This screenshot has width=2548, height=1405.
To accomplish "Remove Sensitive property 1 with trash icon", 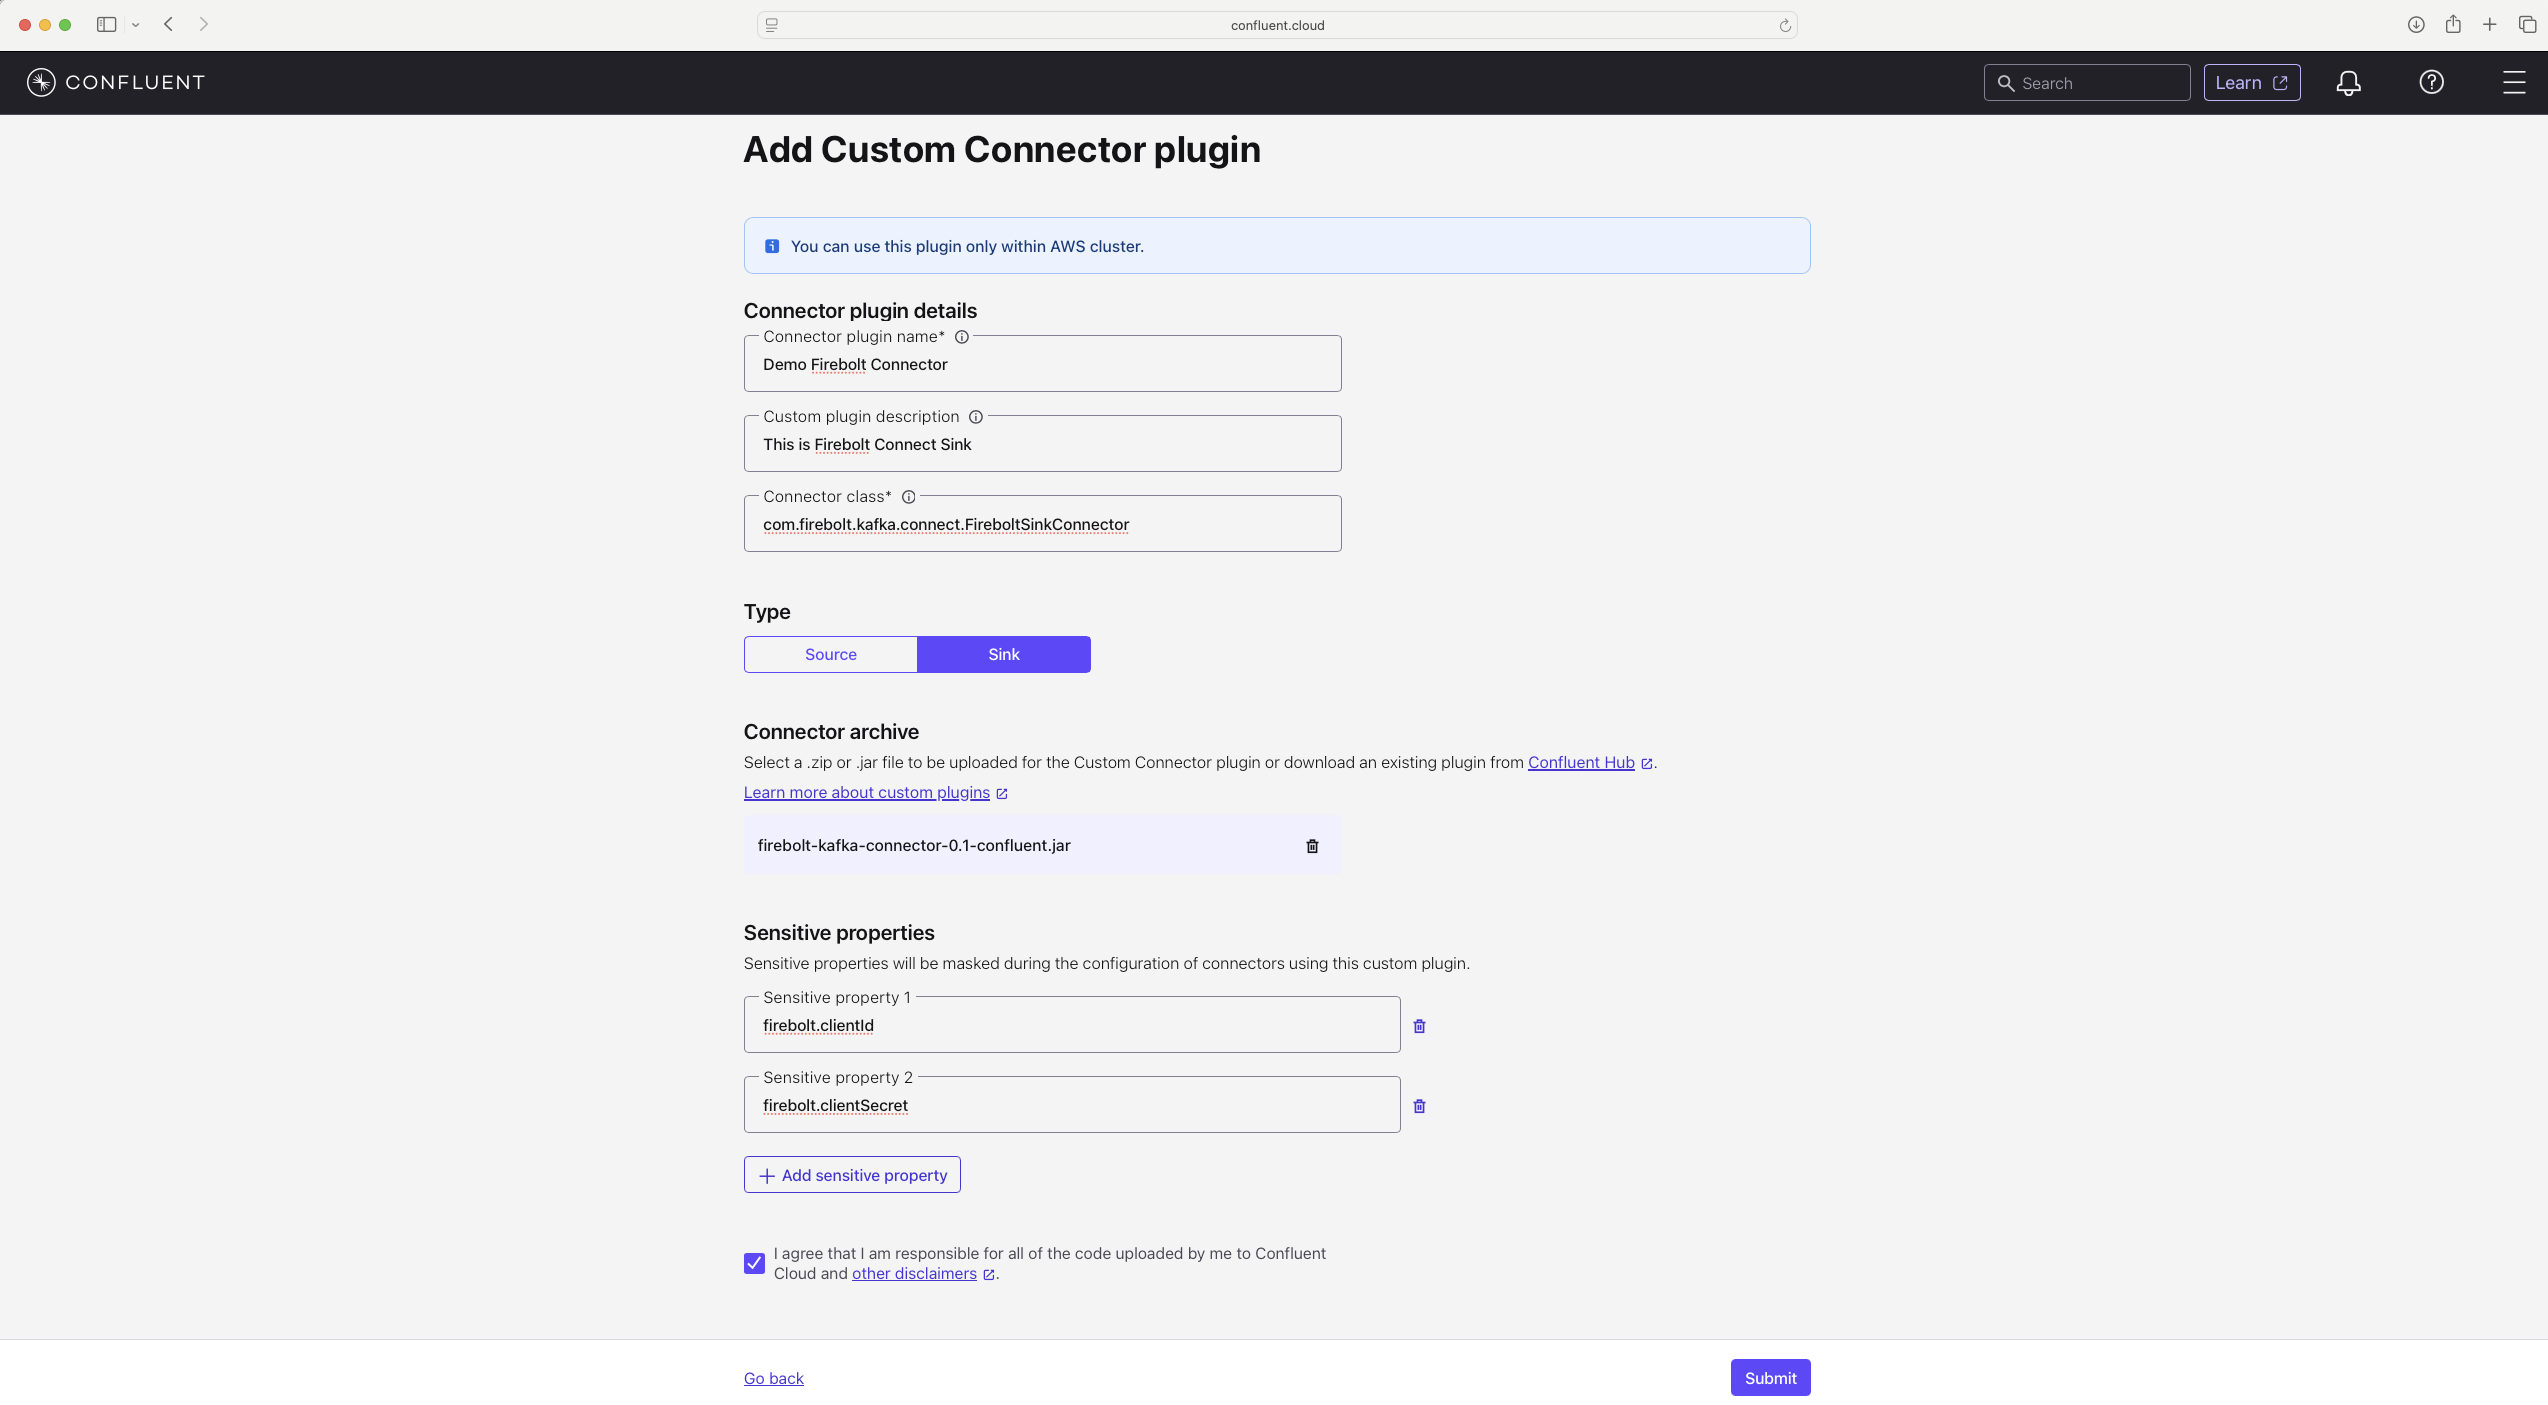I will (x=1419, y=1026).
